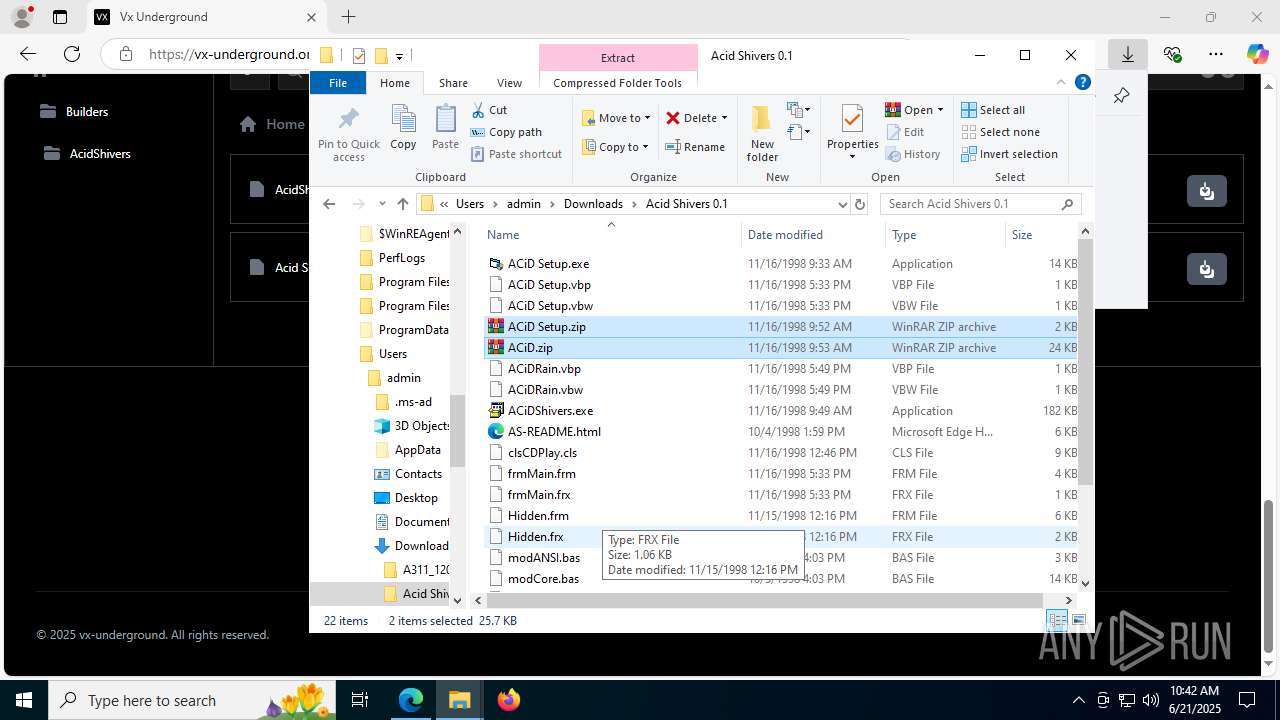1280x720 pixels.
Task: Open Firefox from the taskbar
Action: pyautogui.click(x=508, y=700)
